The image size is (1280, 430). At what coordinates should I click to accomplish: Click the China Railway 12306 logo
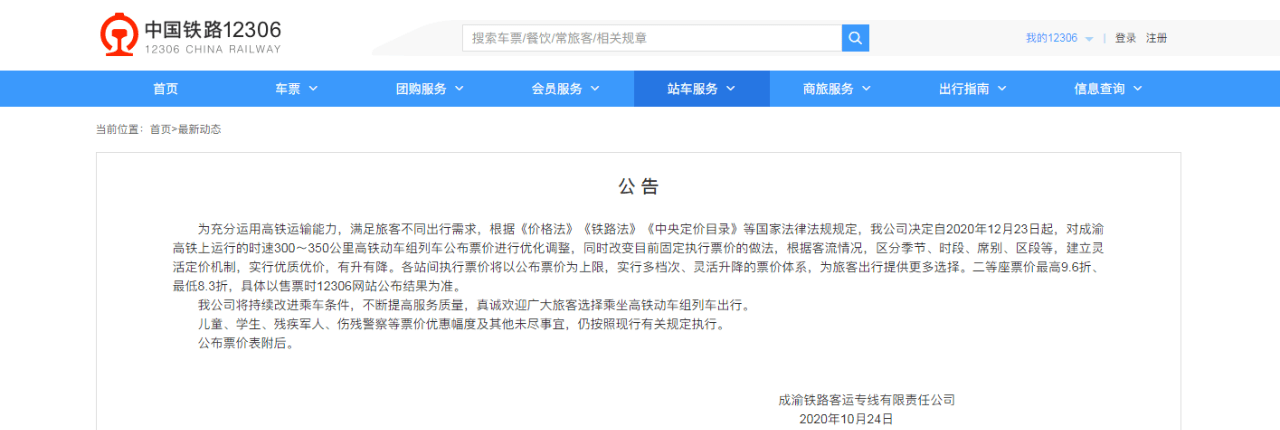pyautogui.click(x=190, y=36)
